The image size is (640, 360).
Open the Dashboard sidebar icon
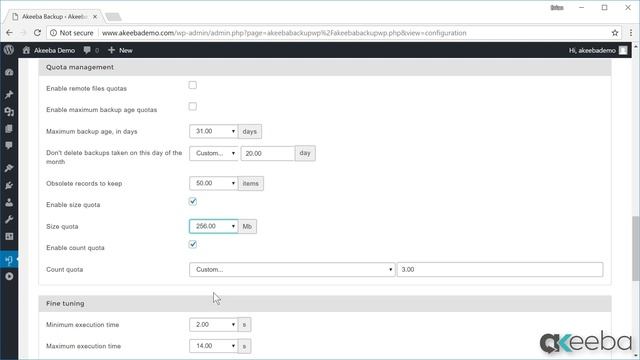click(x=9, y=73)
